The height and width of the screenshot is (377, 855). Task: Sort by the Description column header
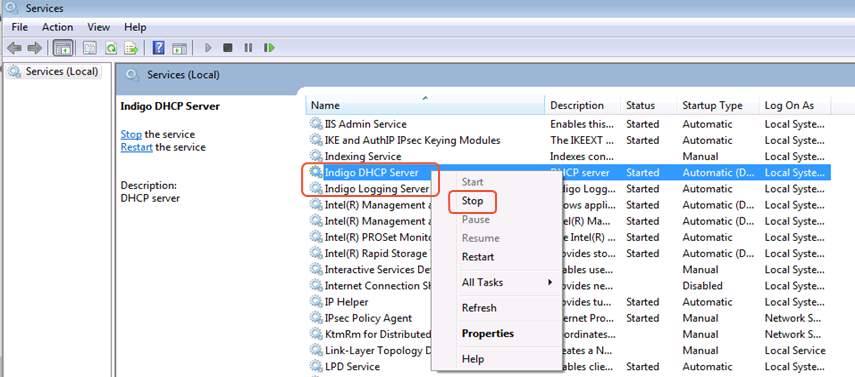point(583,105)
